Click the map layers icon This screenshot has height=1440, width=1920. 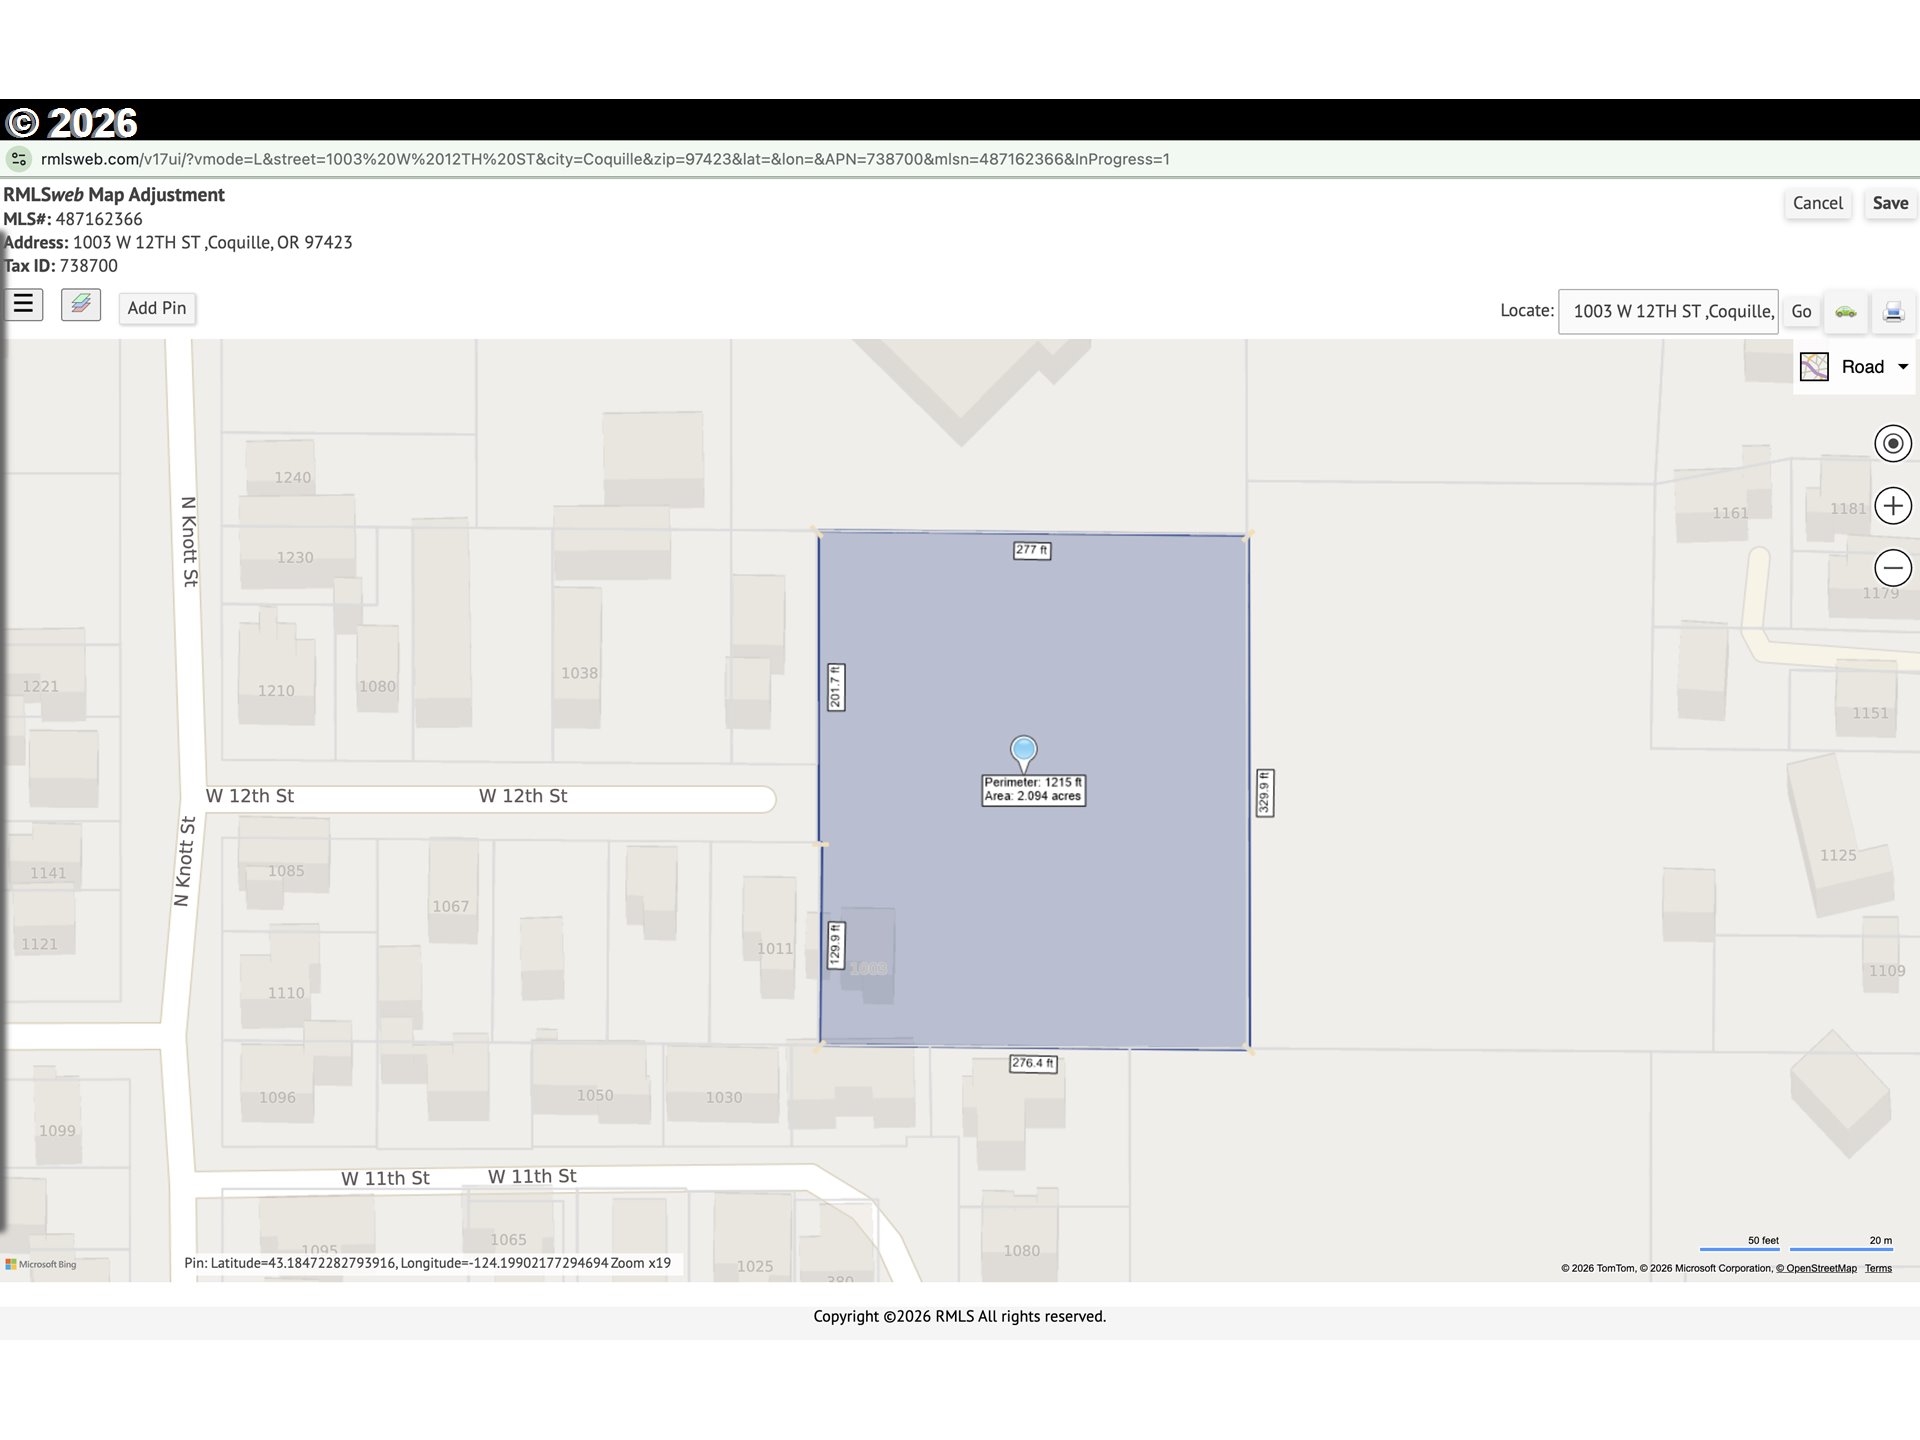pos(81,304)
